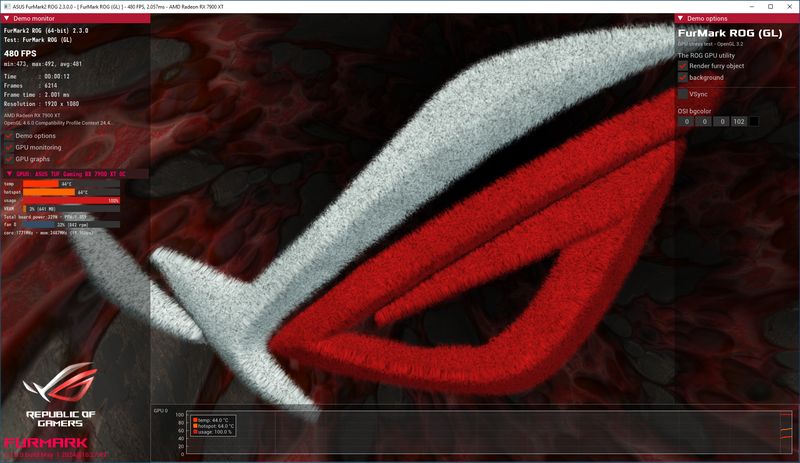The image size is (800, 463).
Task: Click the min, max, avg FPS line
Action: click(x=43, y=64)
